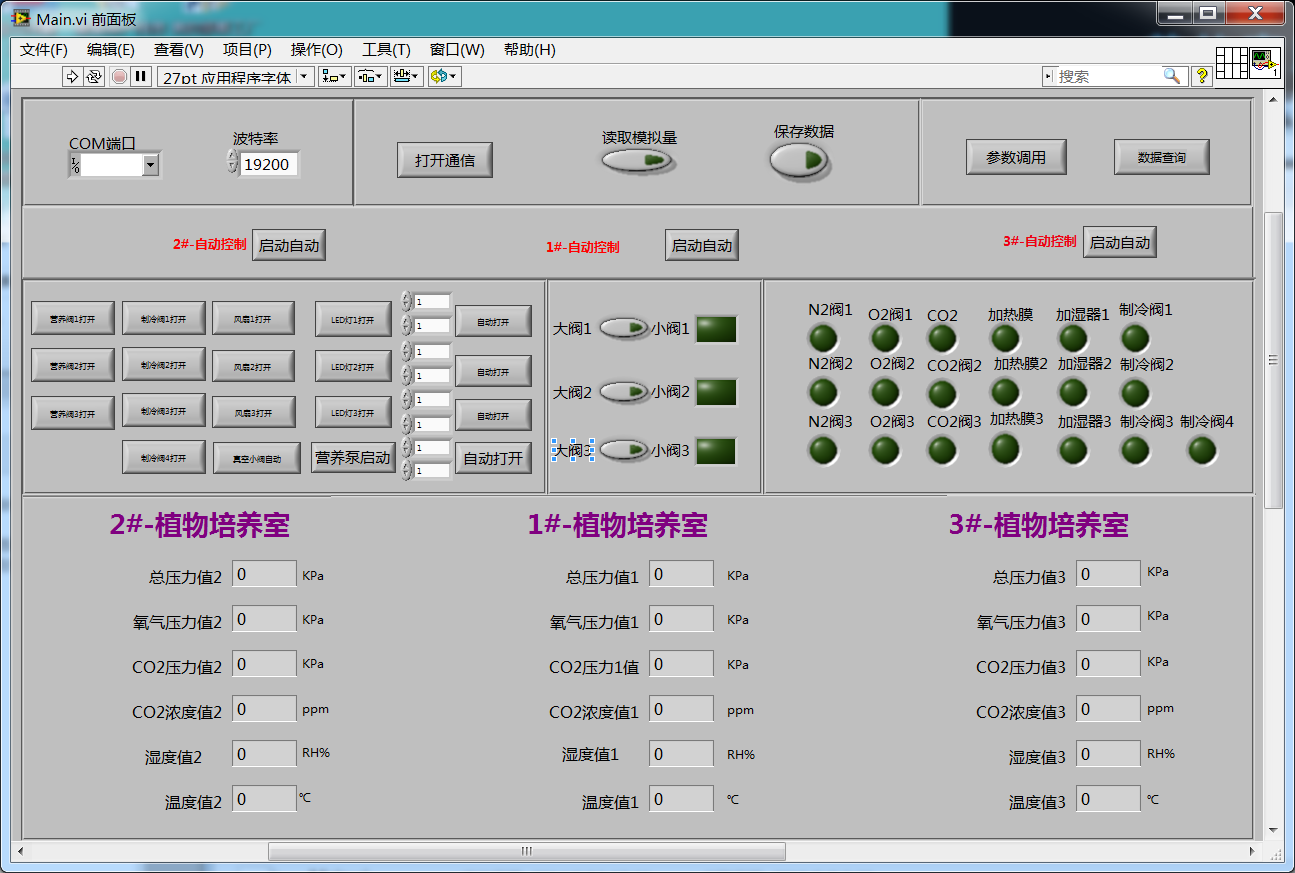Click the 加湿器3 indicator LED
1295x873 pixels.
tap(1073, 450)
